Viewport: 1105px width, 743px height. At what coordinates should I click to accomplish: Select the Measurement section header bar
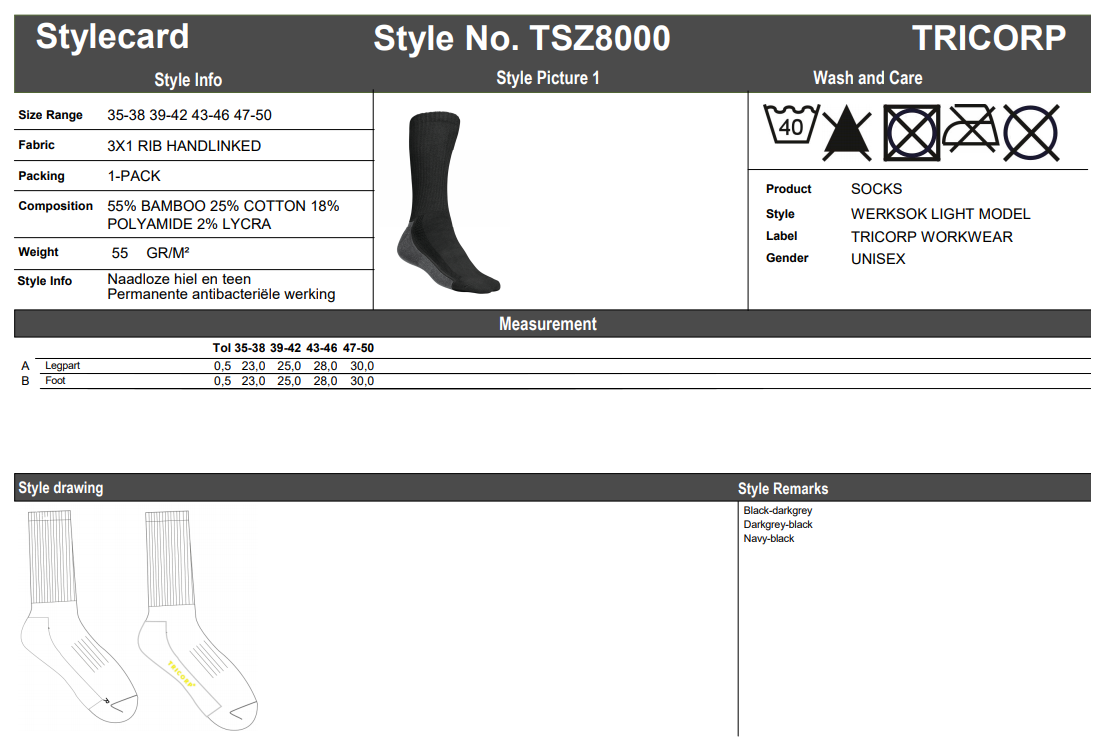[548, 324]
